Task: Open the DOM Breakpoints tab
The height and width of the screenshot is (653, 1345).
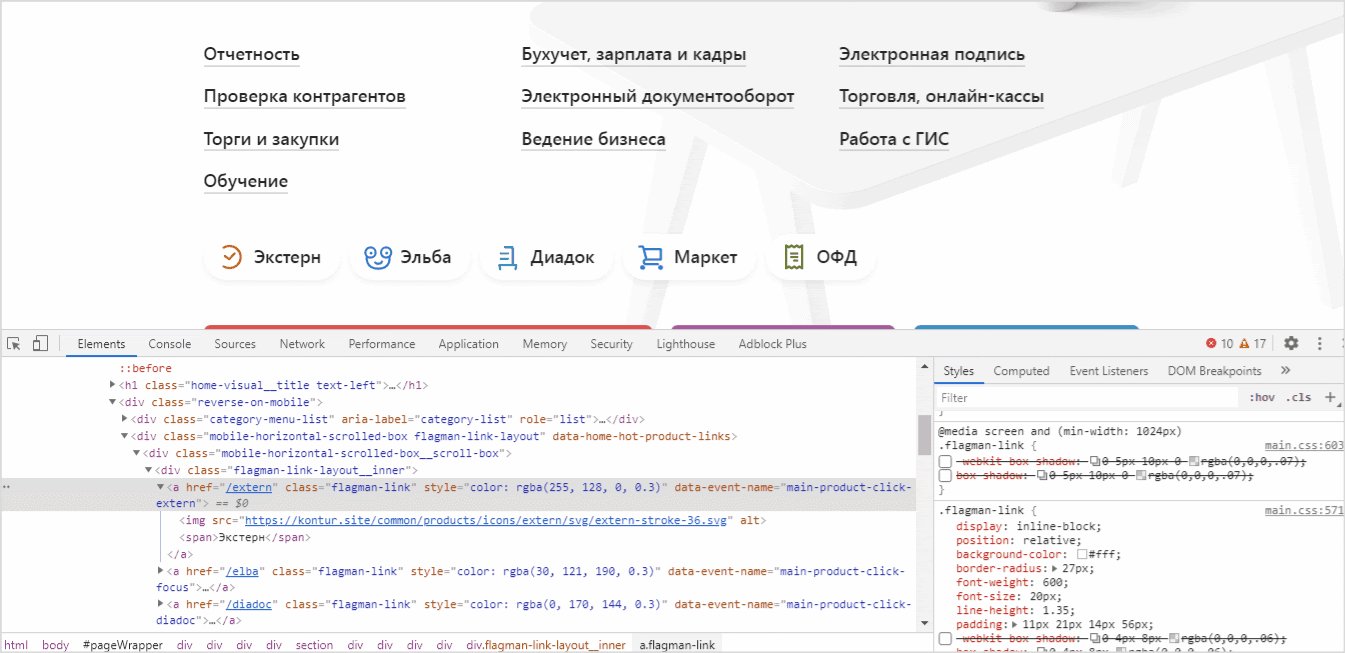Action: click(x=1214, y=370)
